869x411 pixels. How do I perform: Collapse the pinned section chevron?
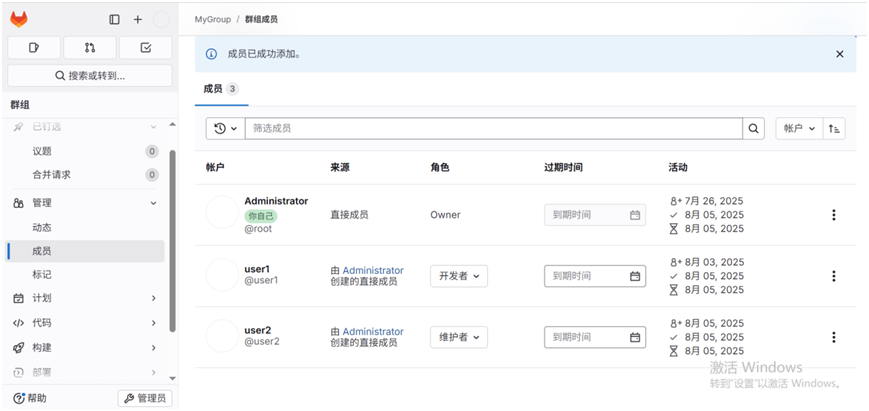(x=154, y=127)
